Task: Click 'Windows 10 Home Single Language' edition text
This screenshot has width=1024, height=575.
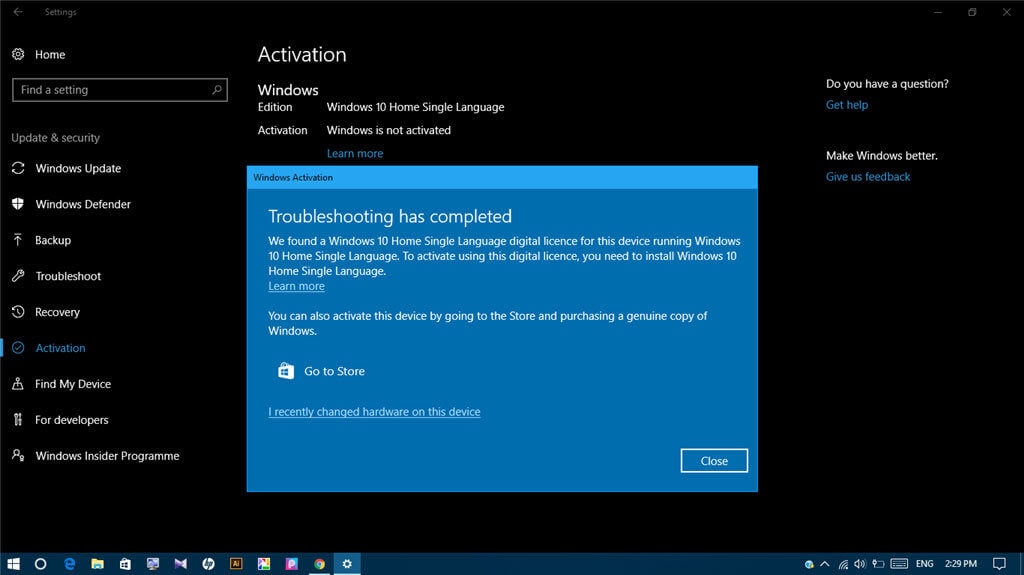Action: click(x=415, y=107)
